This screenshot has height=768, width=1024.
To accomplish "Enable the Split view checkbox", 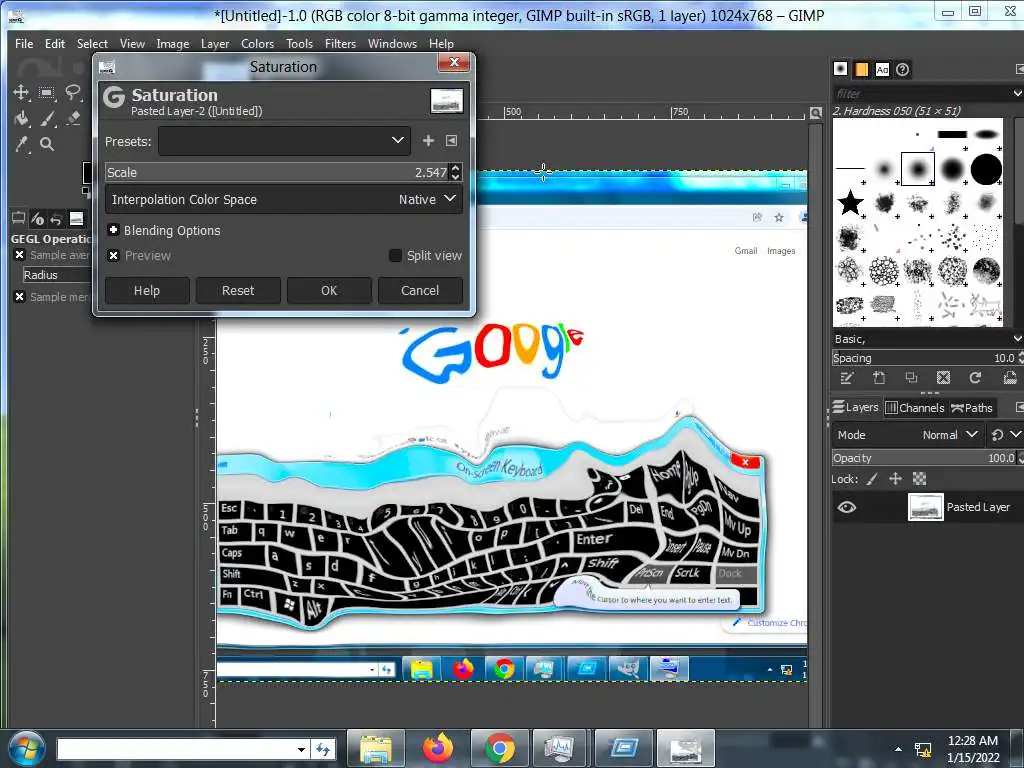I will 395,255.
